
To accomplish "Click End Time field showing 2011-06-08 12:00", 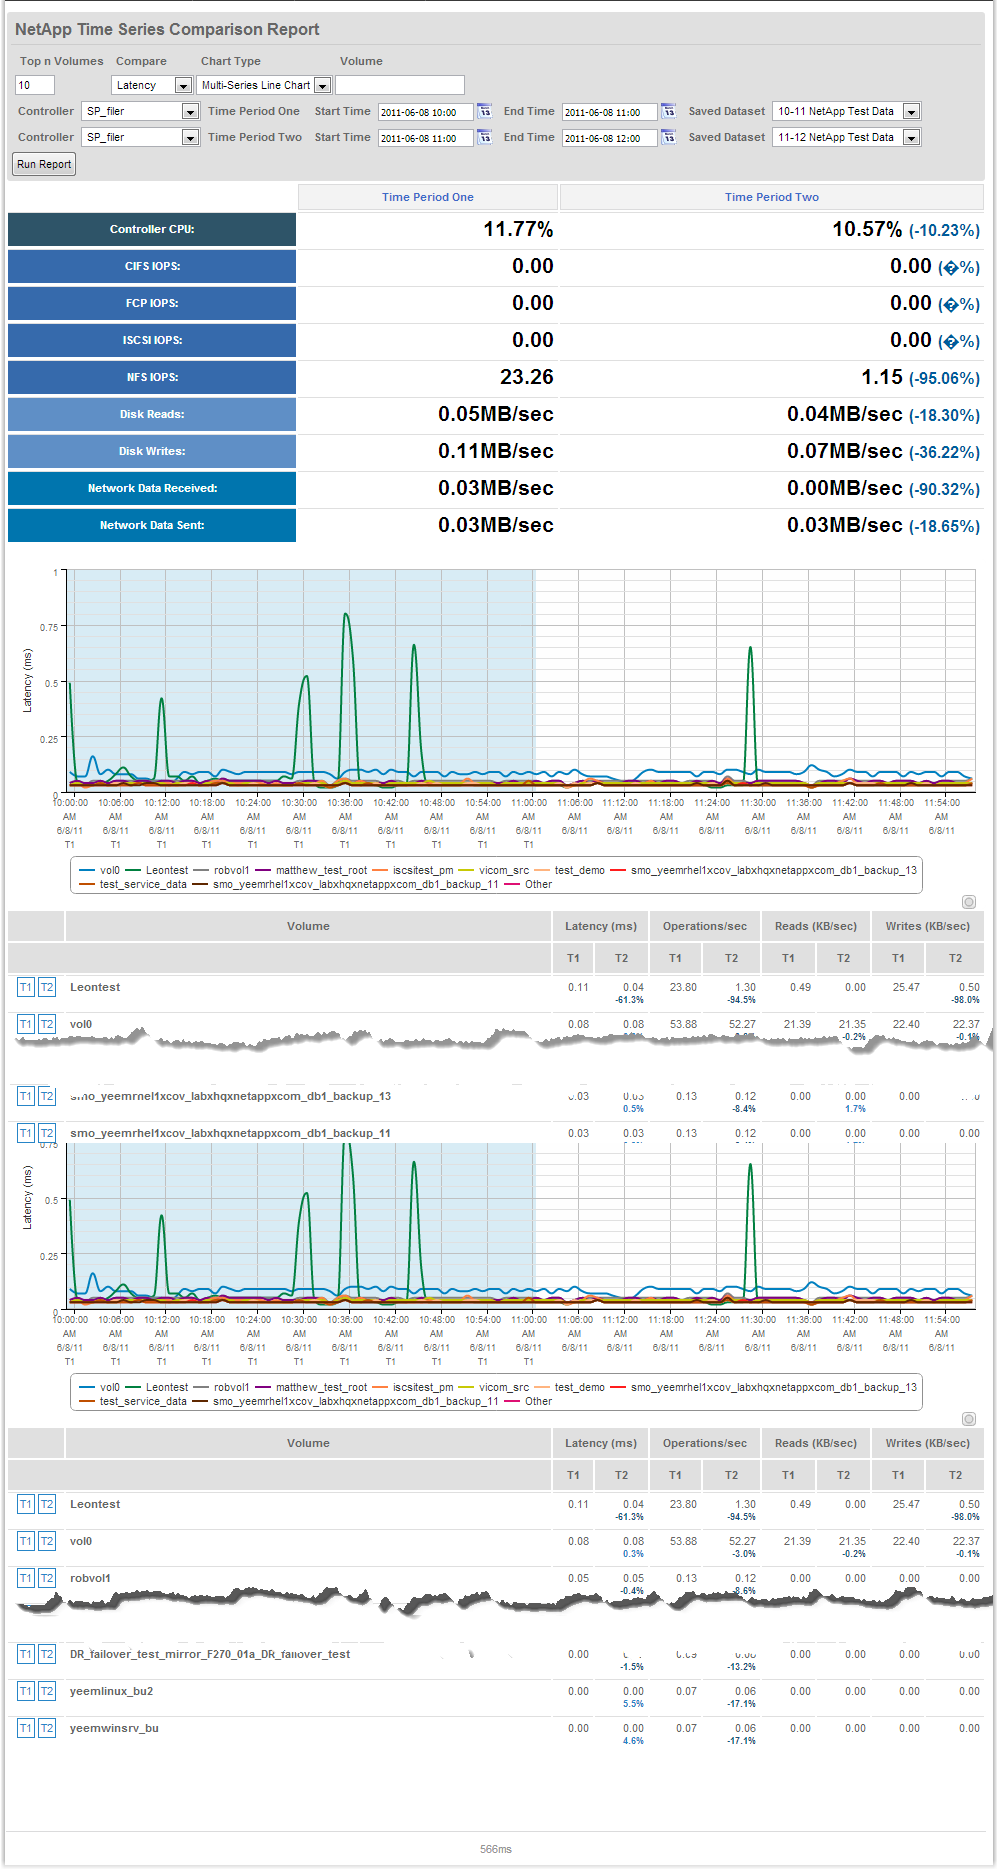I will 609,138.
